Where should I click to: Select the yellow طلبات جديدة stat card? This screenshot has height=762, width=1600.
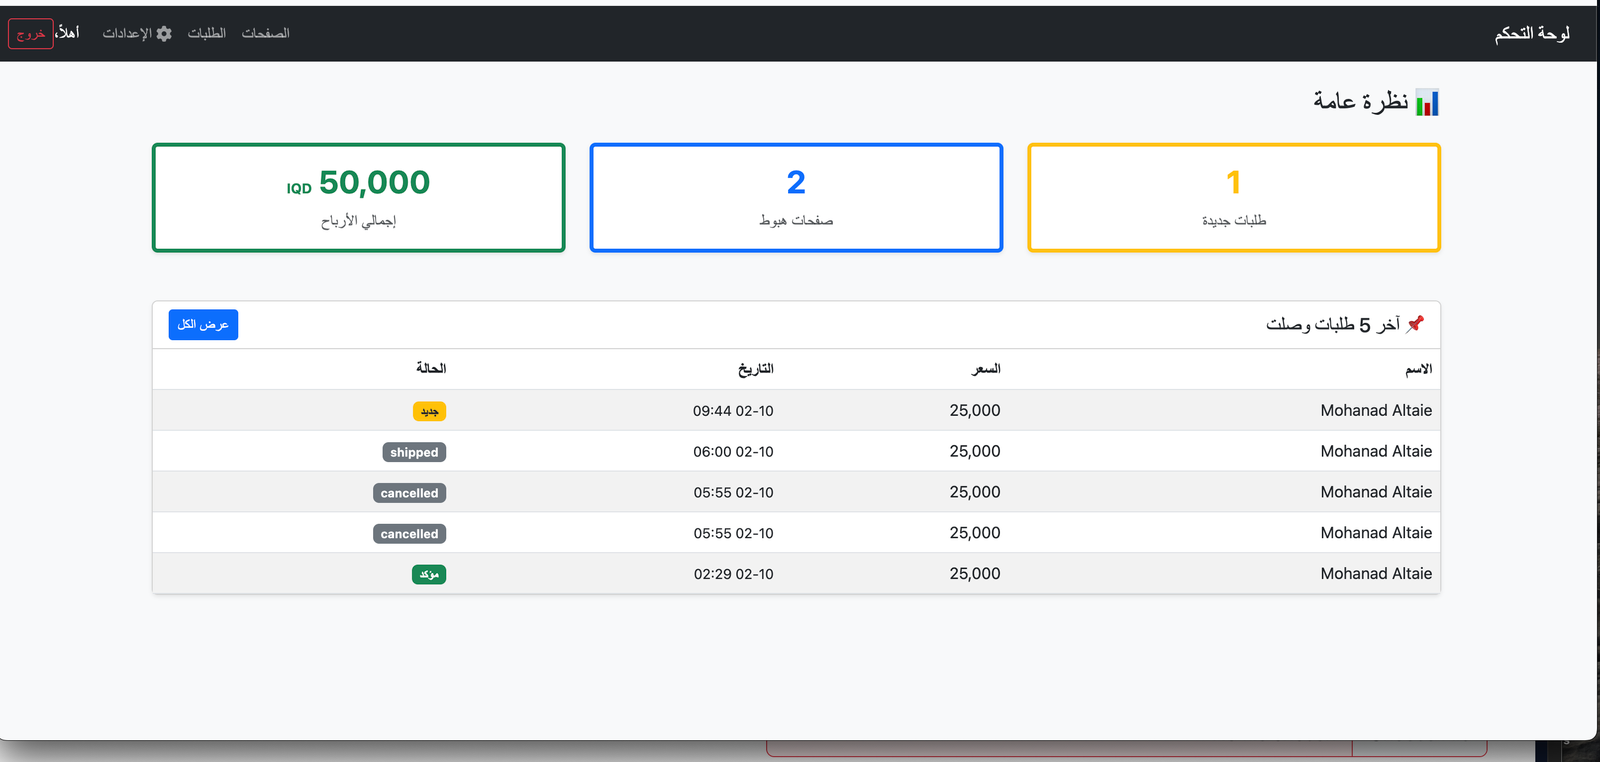pyautogui.click(x=1233, y=198)
